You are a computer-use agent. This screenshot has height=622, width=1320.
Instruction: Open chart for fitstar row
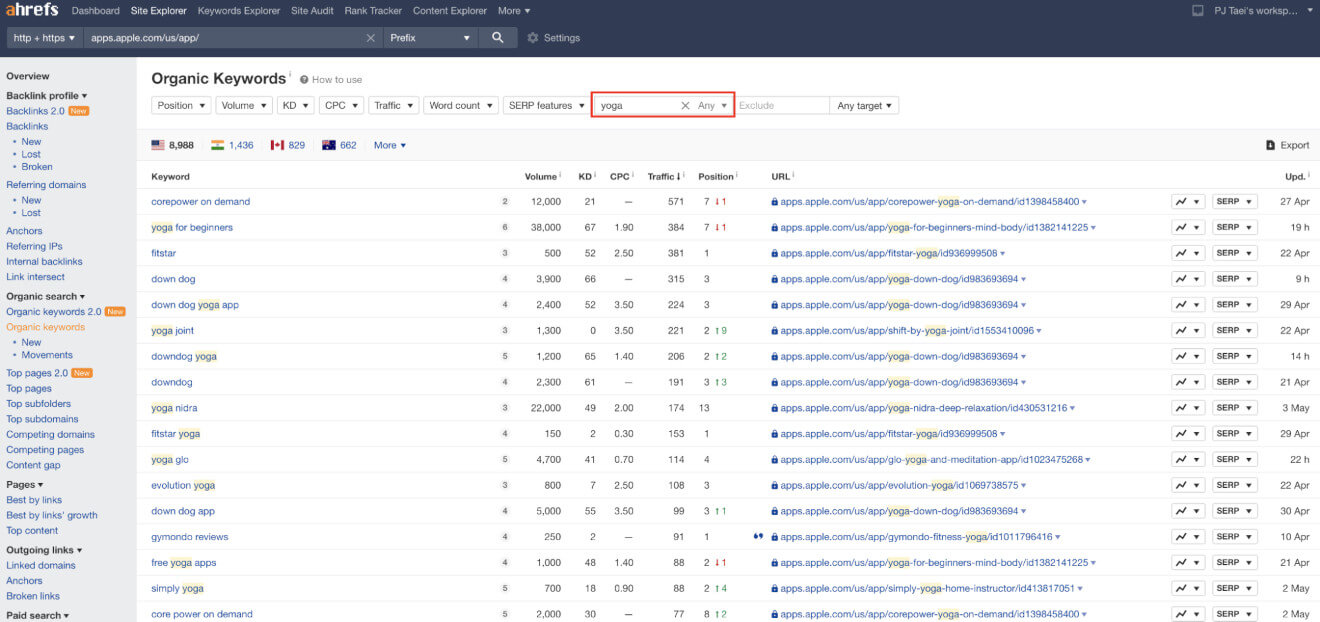pyautogui.click(x=1188, y=253)
